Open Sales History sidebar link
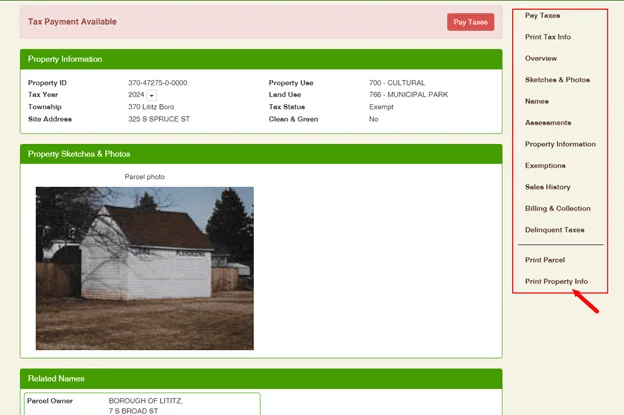The image size is (624, 415). click(x=548, y=187)
